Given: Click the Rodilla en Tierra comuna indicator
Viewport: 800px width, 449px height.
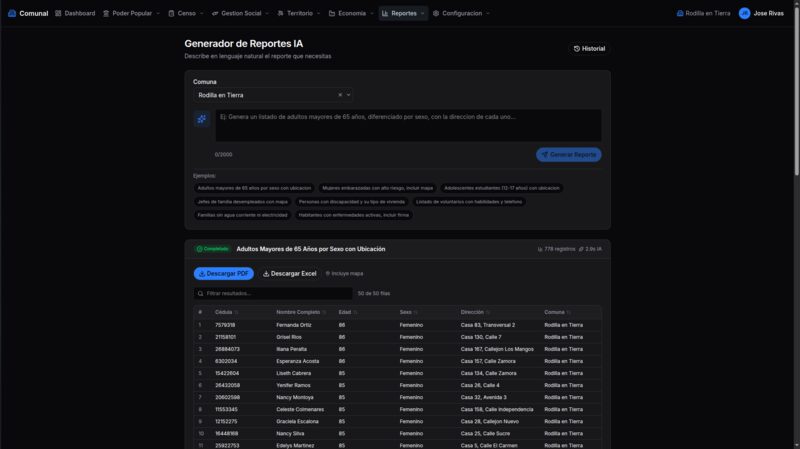Looking at the screenshot, I should click(x=703, y=13).
